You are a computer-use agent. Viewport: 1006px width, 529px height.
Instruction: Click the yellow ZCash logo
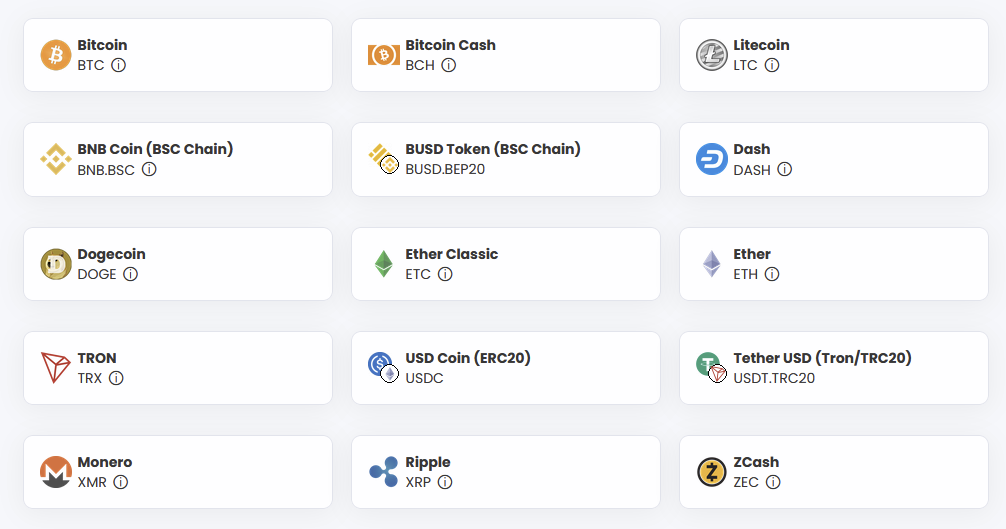tap(712, 472)
